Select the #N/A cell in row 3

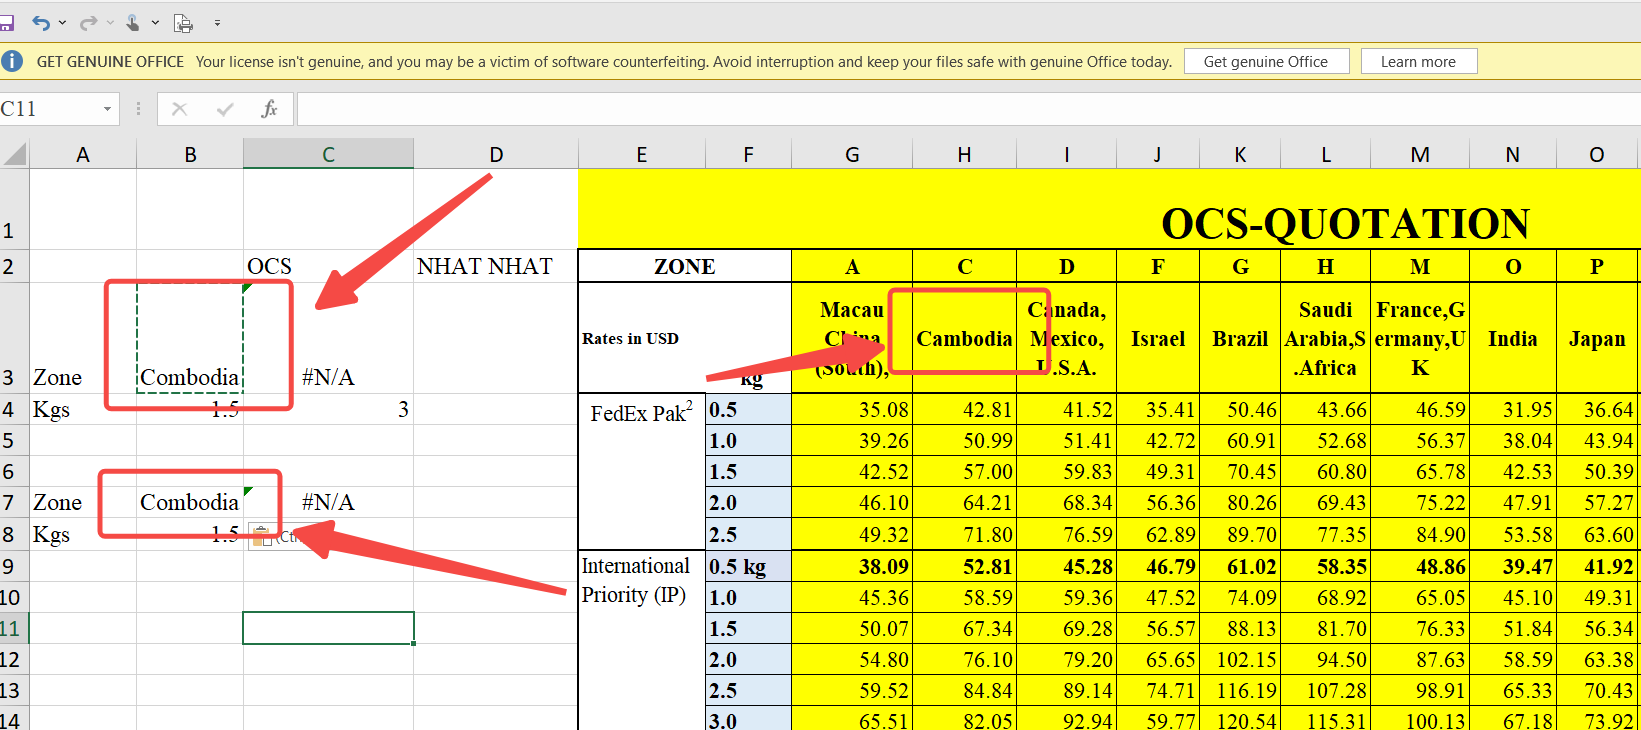(328, 338)
